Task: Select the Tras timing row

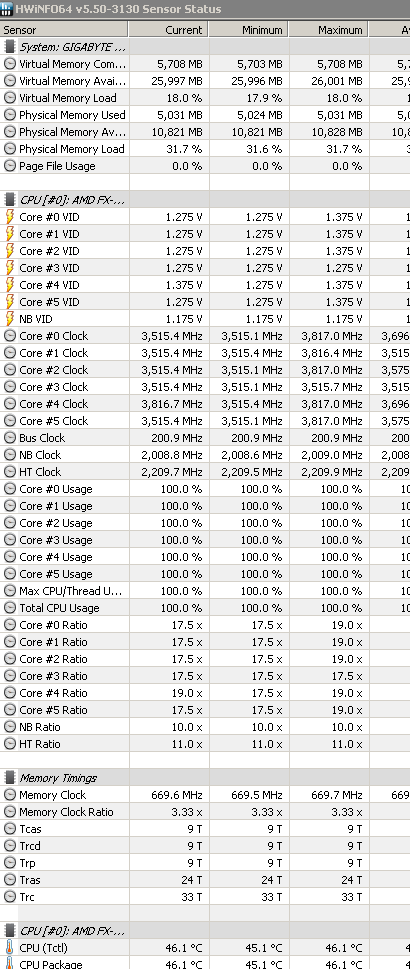Action: (205, 880)
